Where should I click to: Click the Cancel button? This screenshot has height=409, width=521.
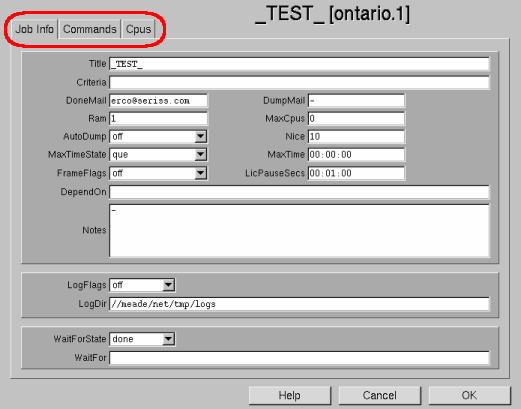tap(380, 395)
